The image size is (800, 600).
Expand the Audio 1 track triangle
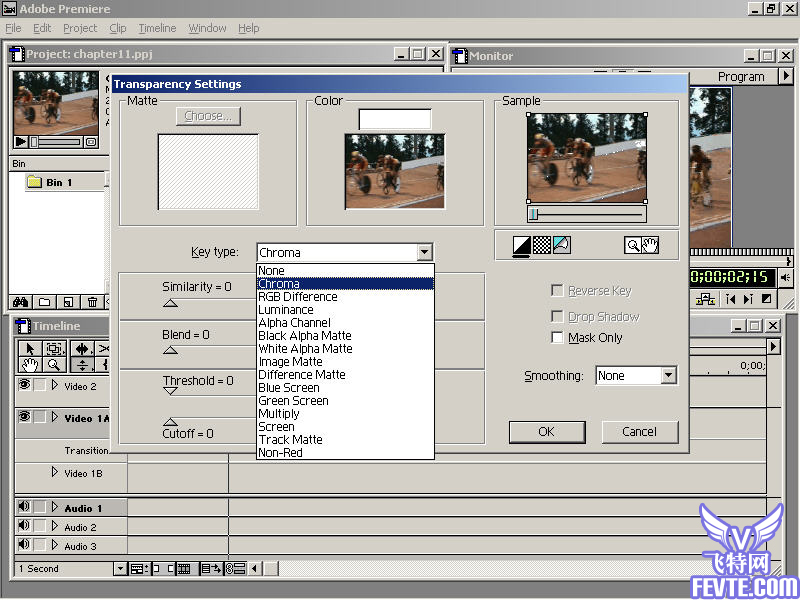click(x=55, y=507)
